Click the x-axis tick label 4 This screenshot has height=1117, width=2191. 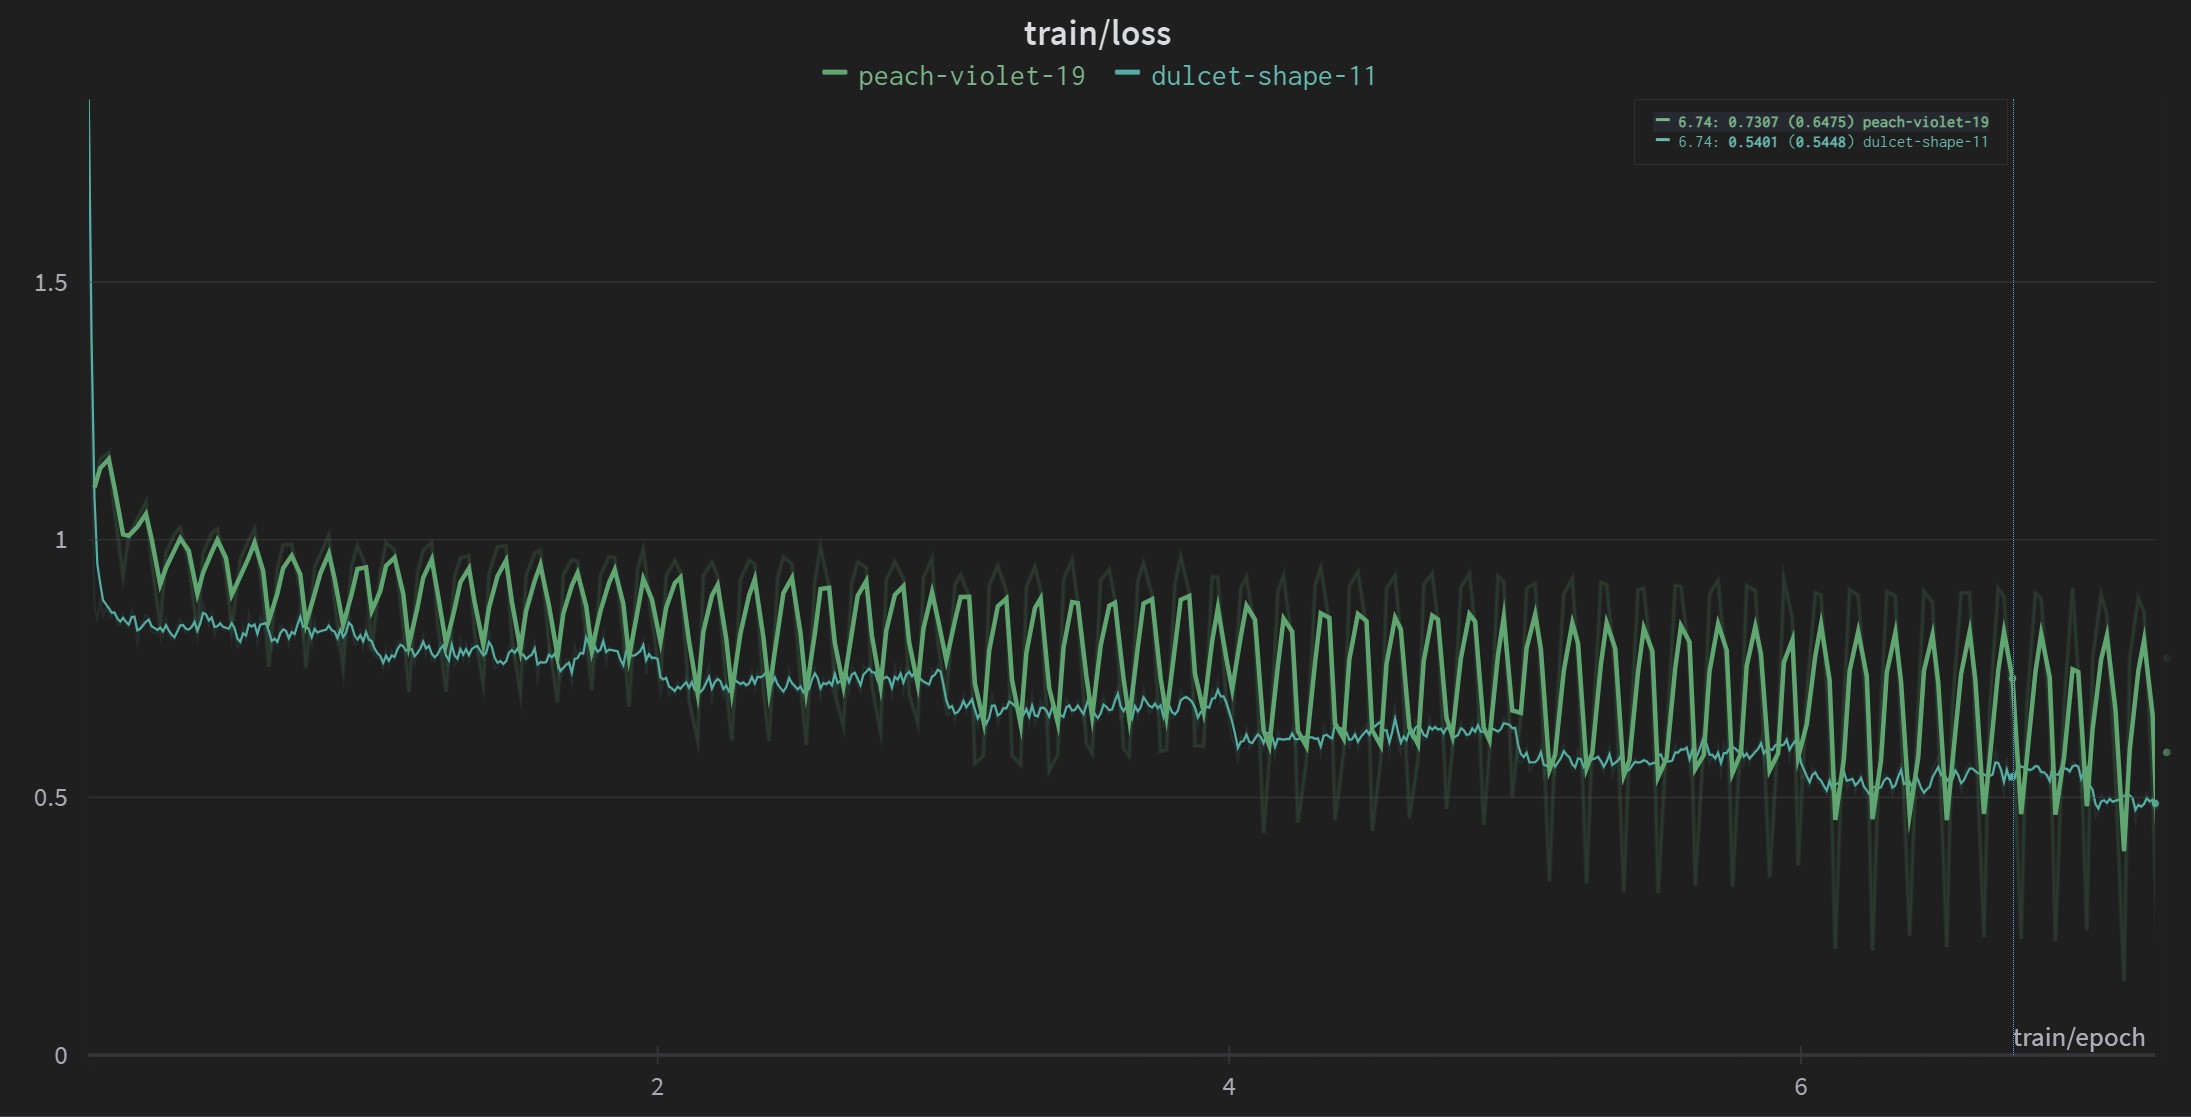[1229, 1087]
